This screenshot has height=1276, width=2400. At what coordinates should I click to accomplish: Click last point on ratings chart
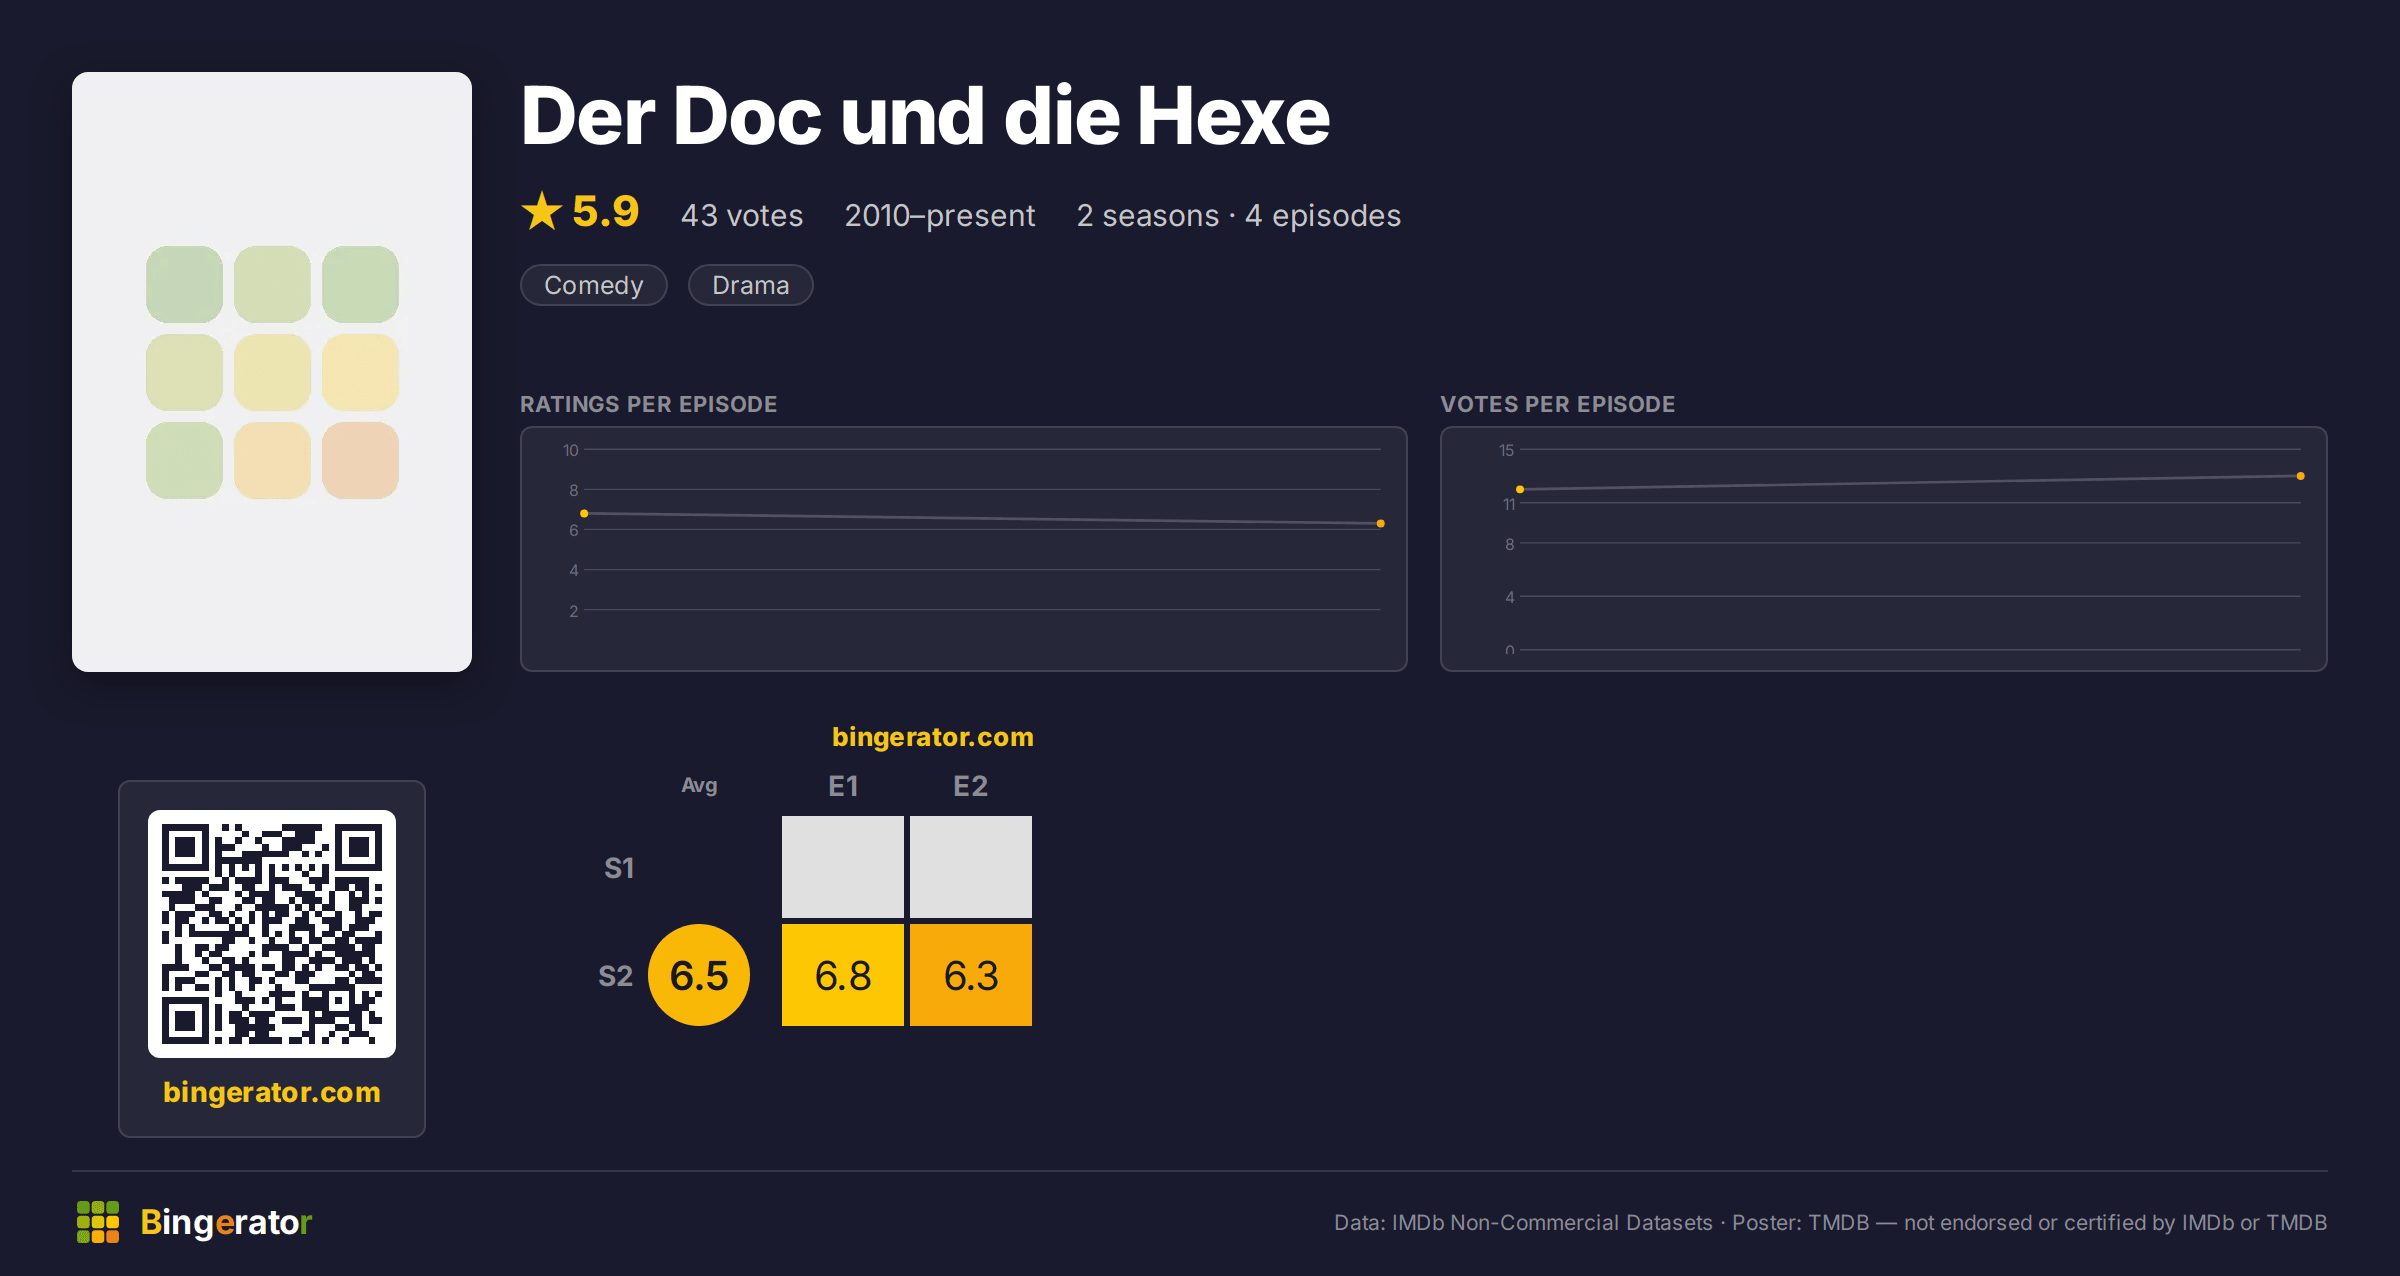1381,524
